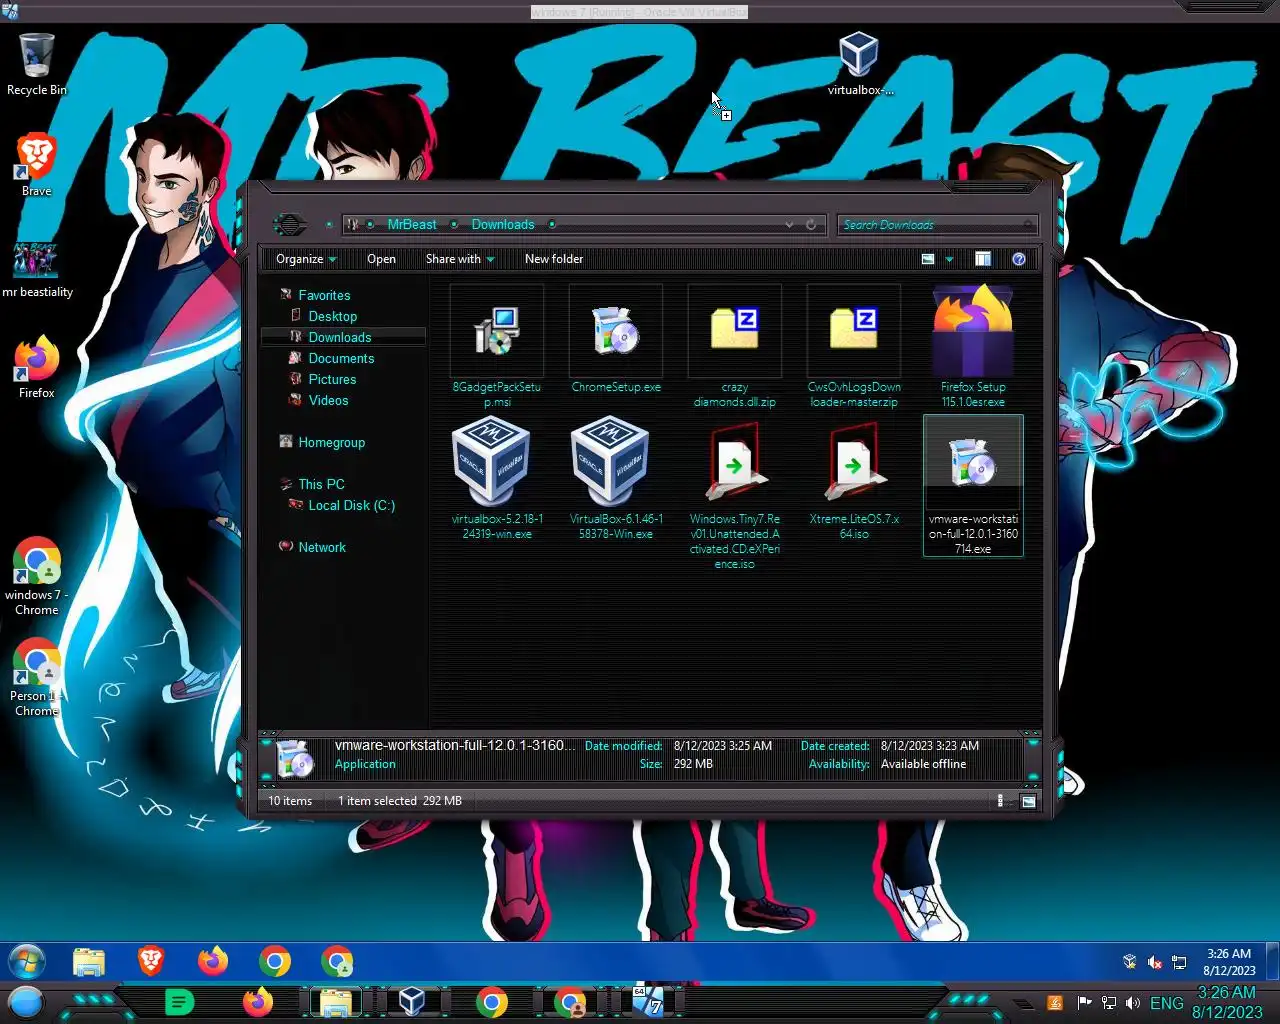
Task: Click the muted volume icon in guest tray
Action: click(1154, 962)
